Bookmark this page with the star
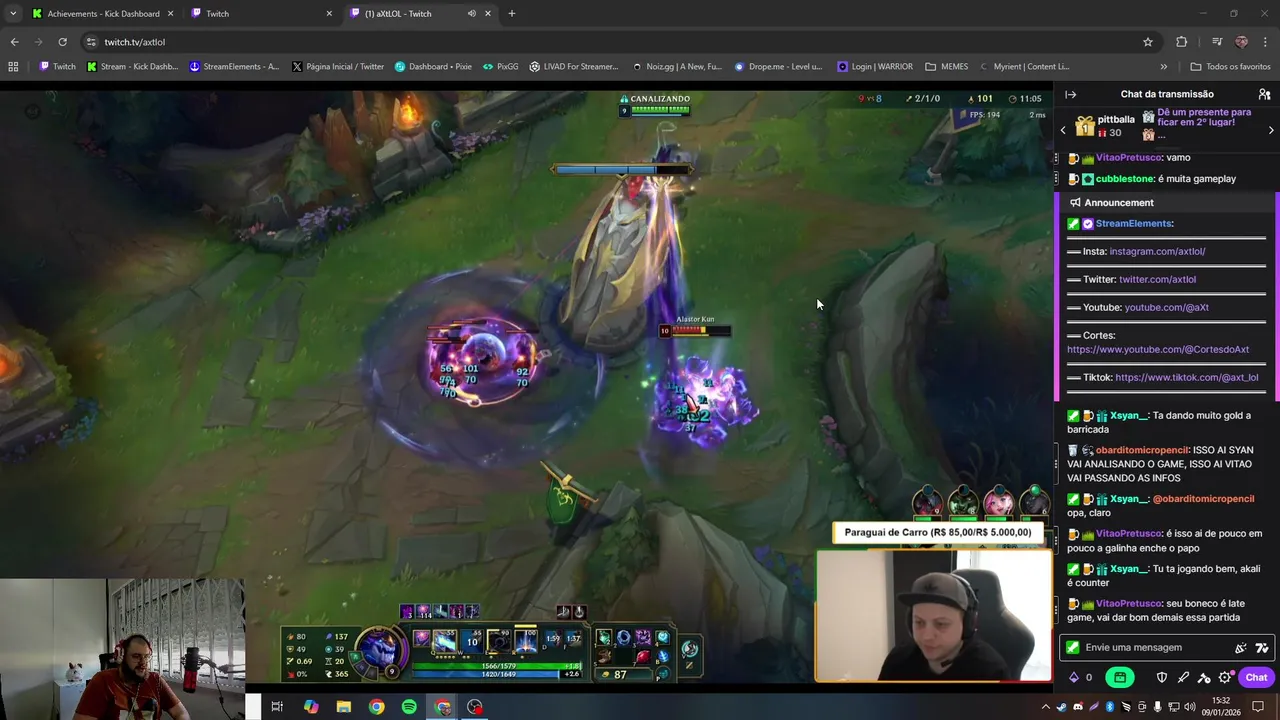The image size is (1280, 720). coord(1148,42)
